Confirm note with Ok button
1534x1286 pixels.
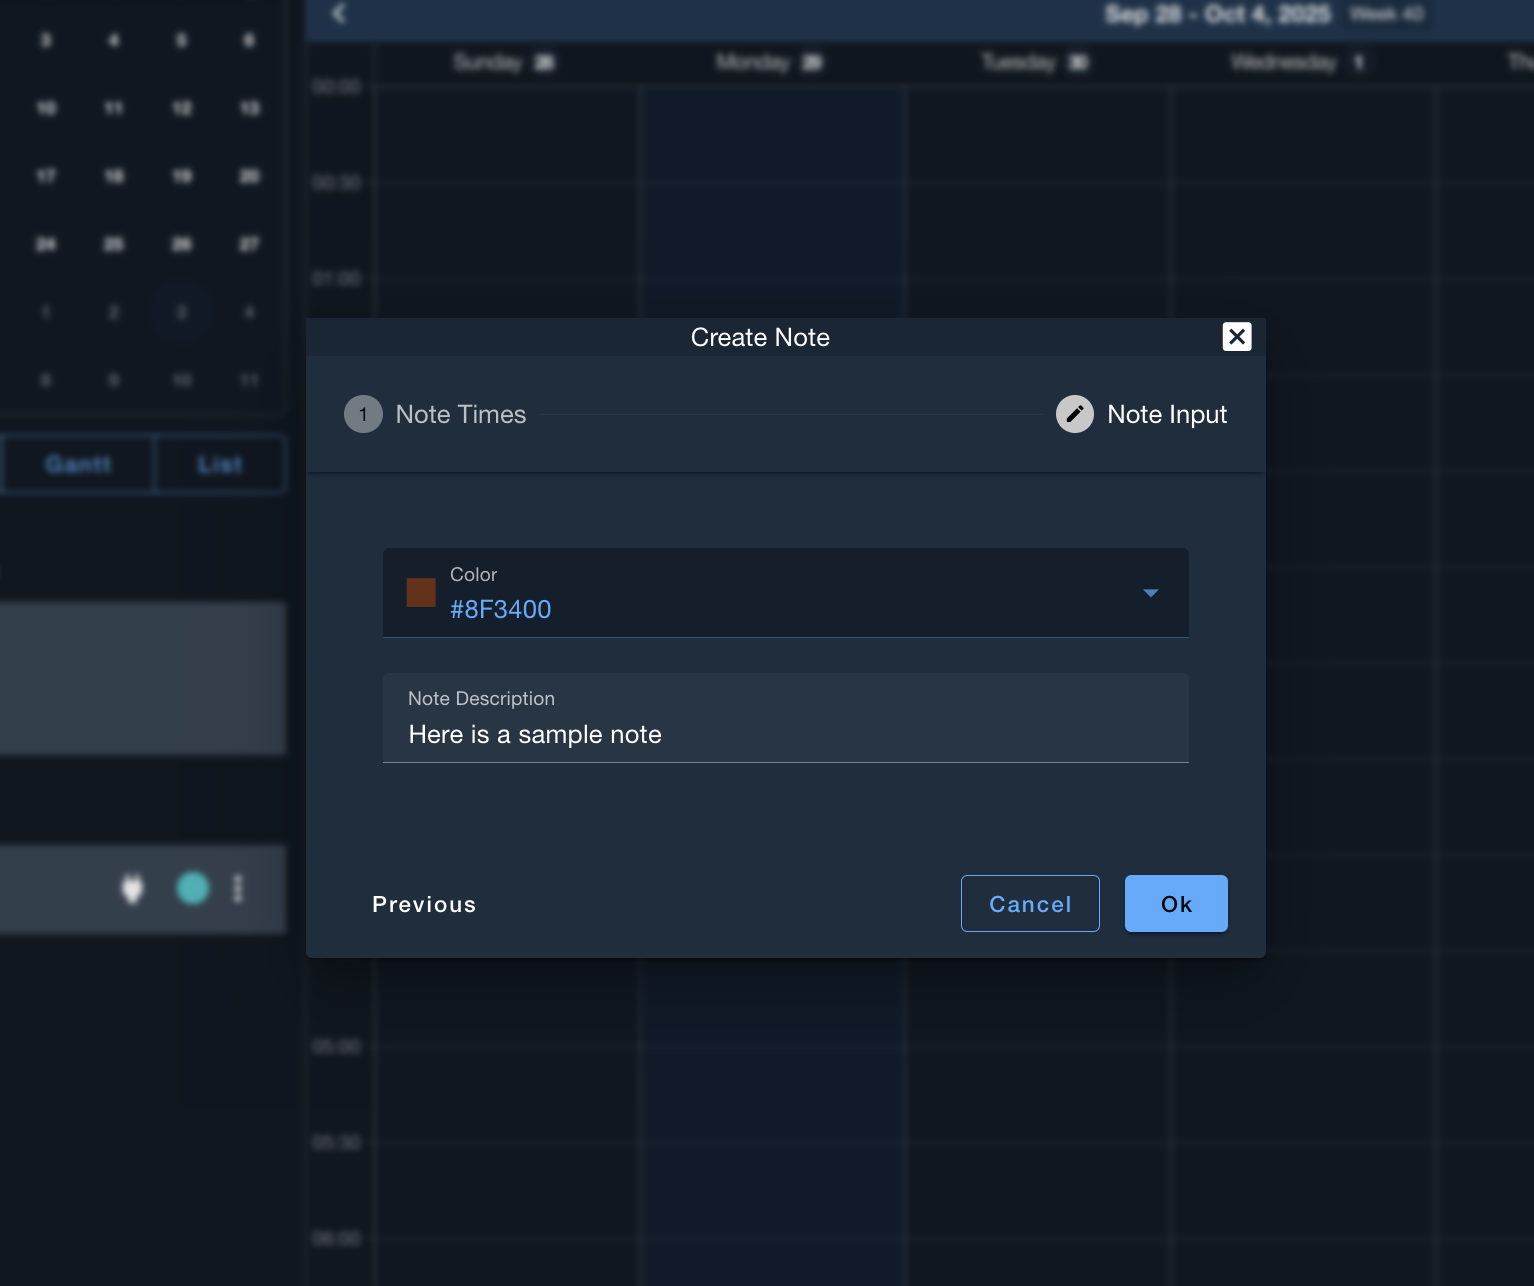coord(1176,904)
